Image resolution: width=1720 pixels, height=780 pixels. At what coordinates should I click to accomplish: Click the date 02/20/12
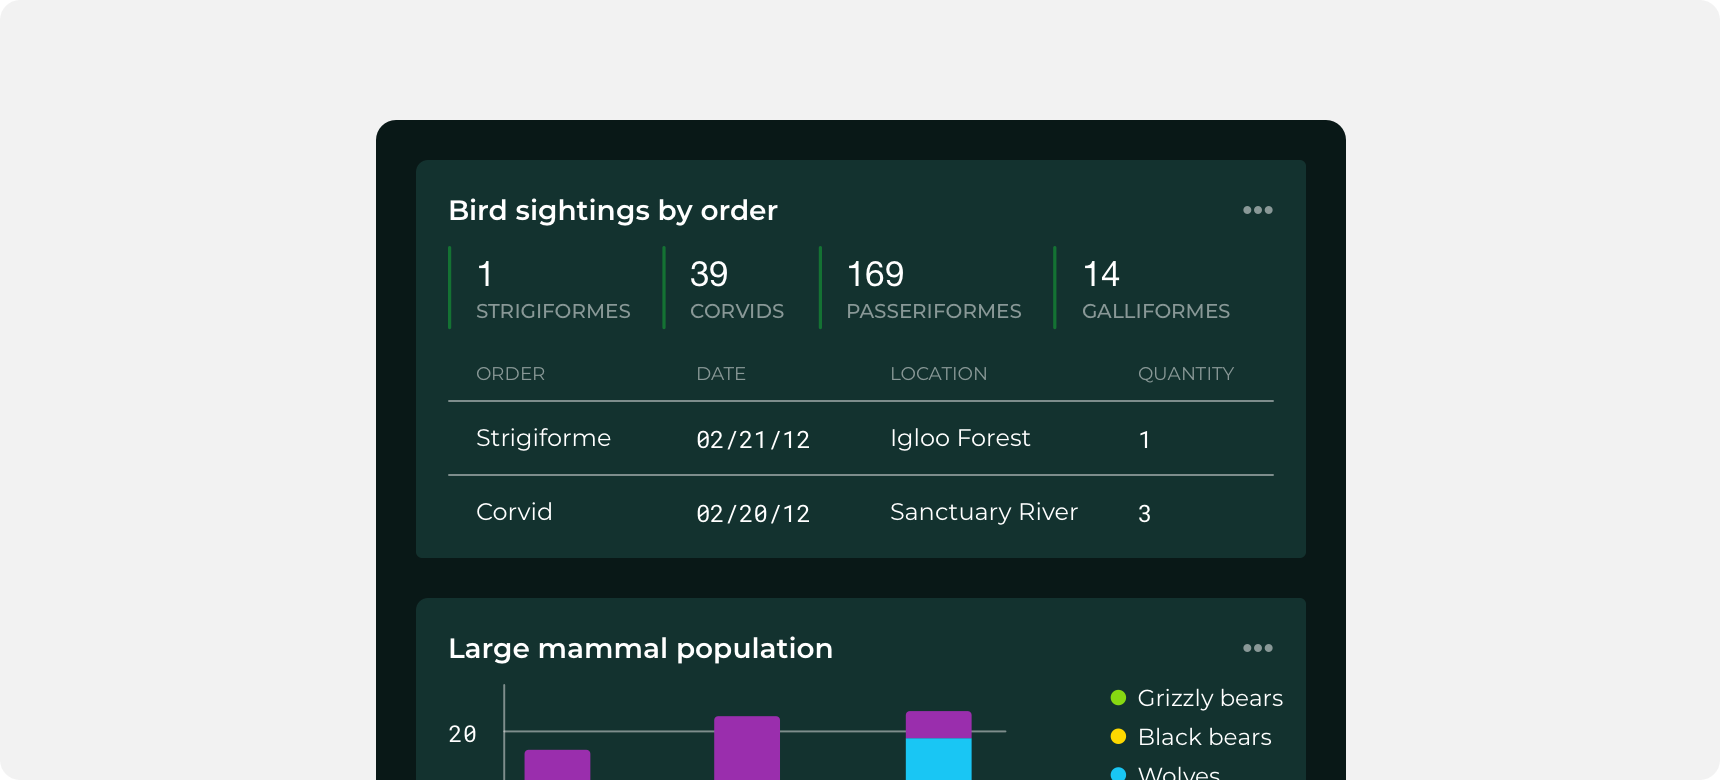tap(753, 513)
